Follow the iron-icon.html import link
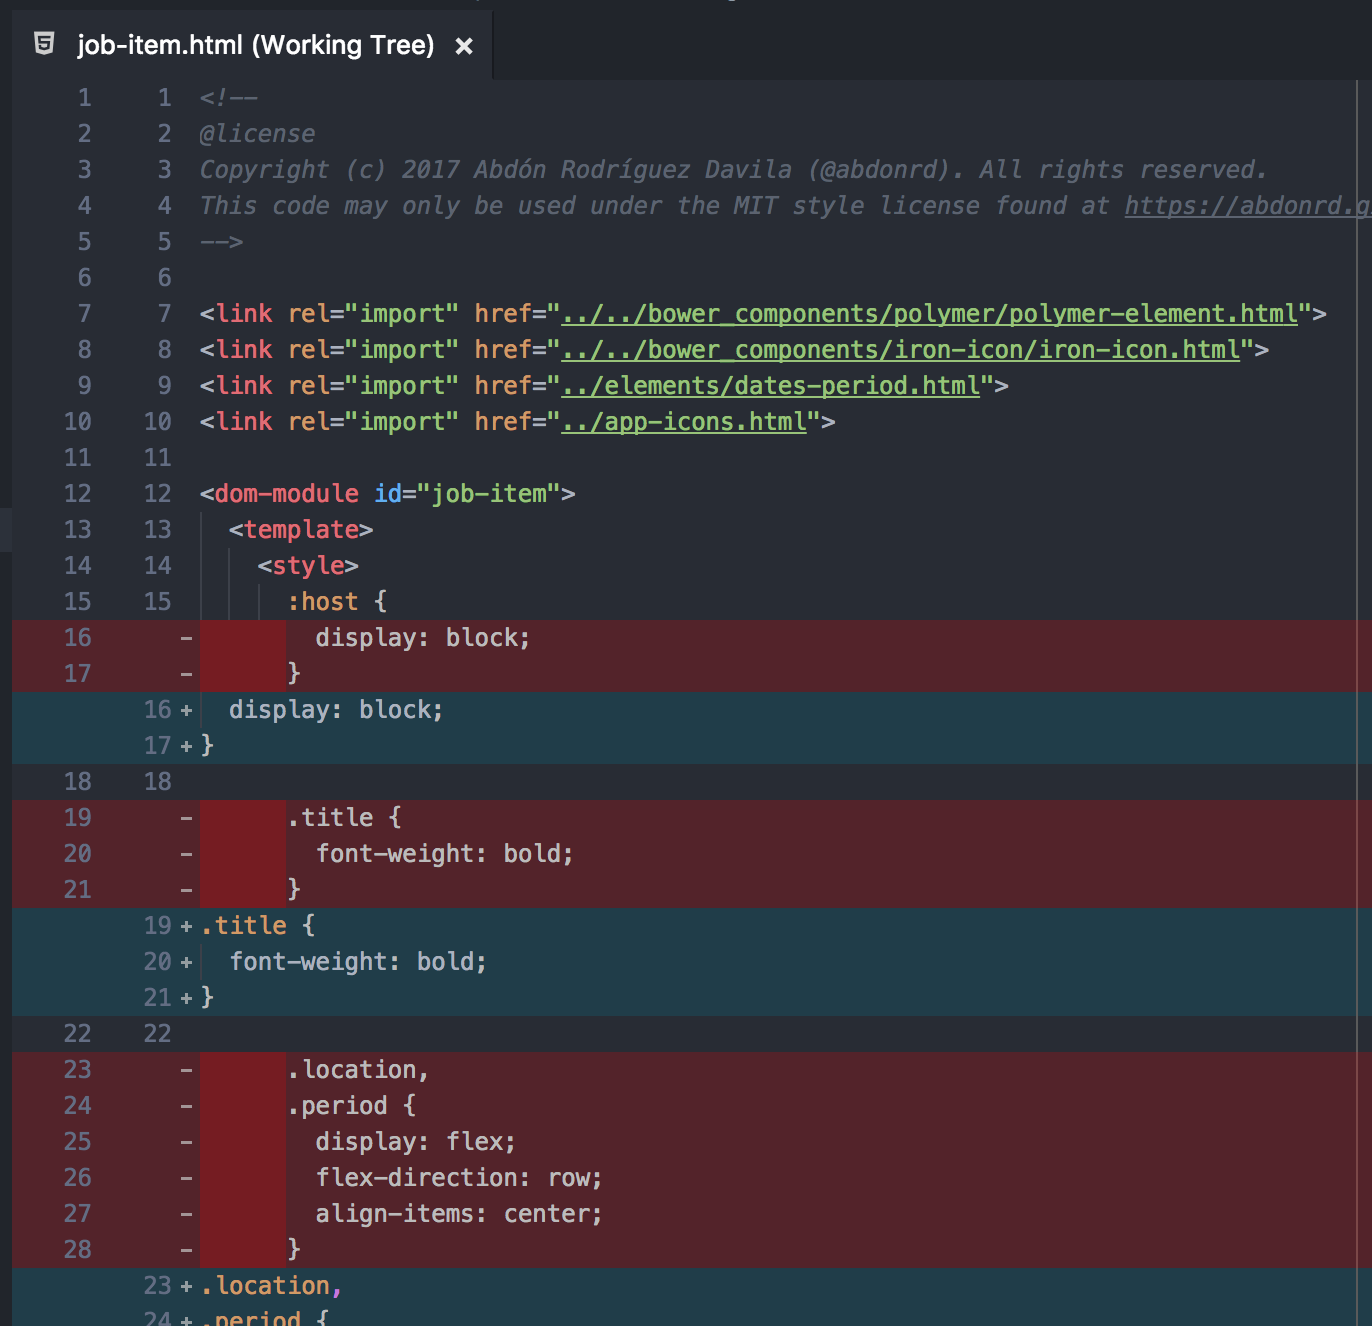1372x1326 pixels. click(900, 349)
